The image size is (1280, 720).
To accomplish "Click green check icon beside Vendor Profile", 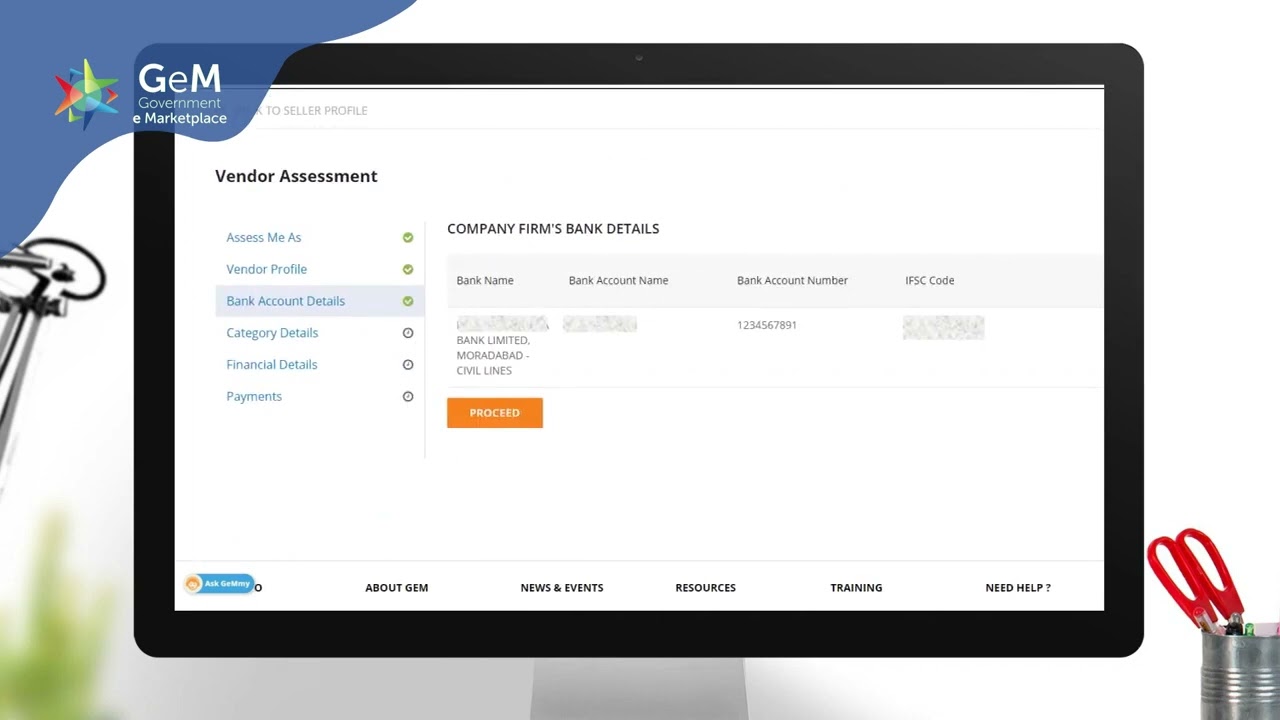I will coord(408,269).
